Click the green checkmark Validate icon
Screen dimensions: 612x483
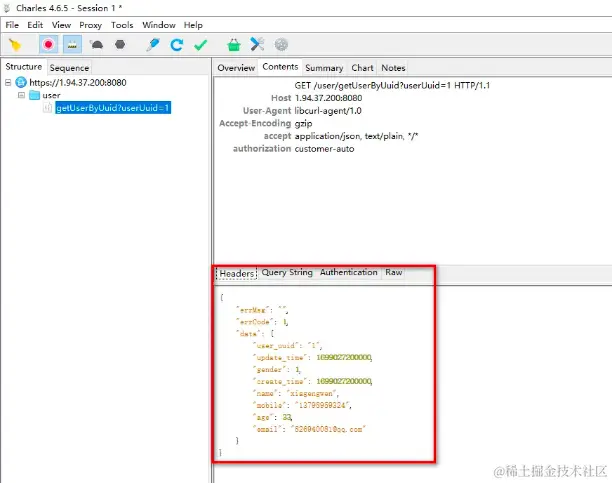(x=201, y=45)
